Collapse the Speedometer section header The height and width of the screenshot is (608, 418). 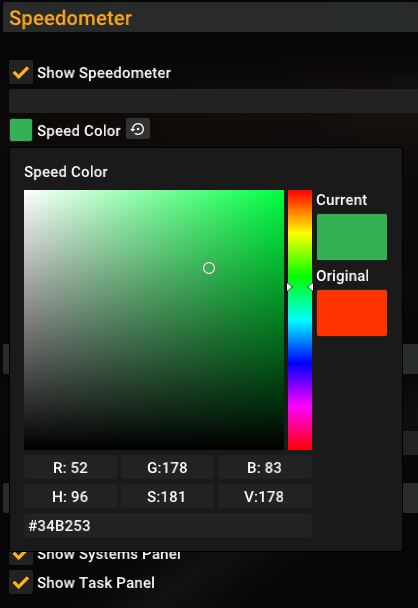point(210,18)
